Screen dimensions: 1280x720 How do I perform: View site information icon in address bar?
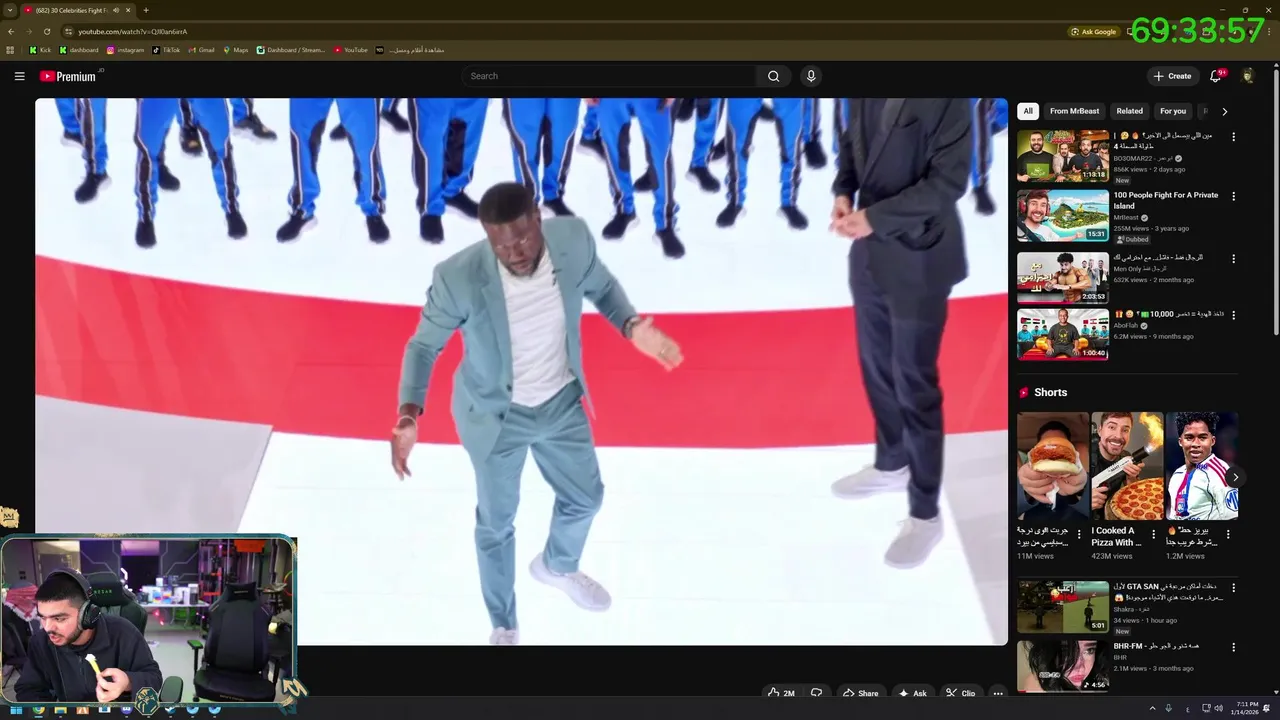(x=68, y=31)
